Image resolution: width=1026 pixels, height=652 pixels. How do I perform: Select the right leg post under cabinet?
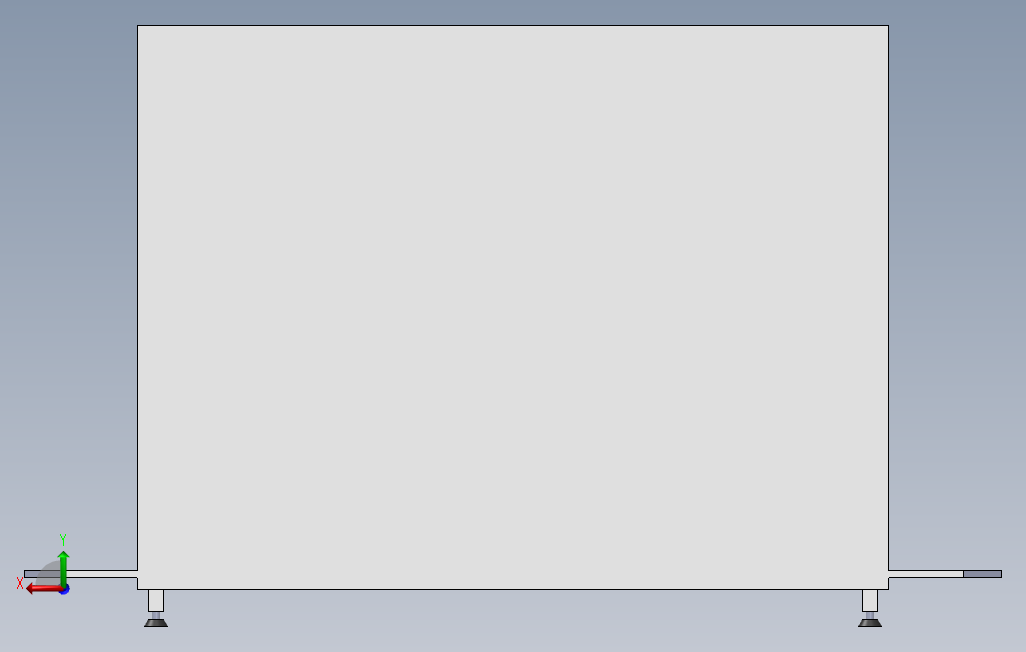[x=870, y=600]
